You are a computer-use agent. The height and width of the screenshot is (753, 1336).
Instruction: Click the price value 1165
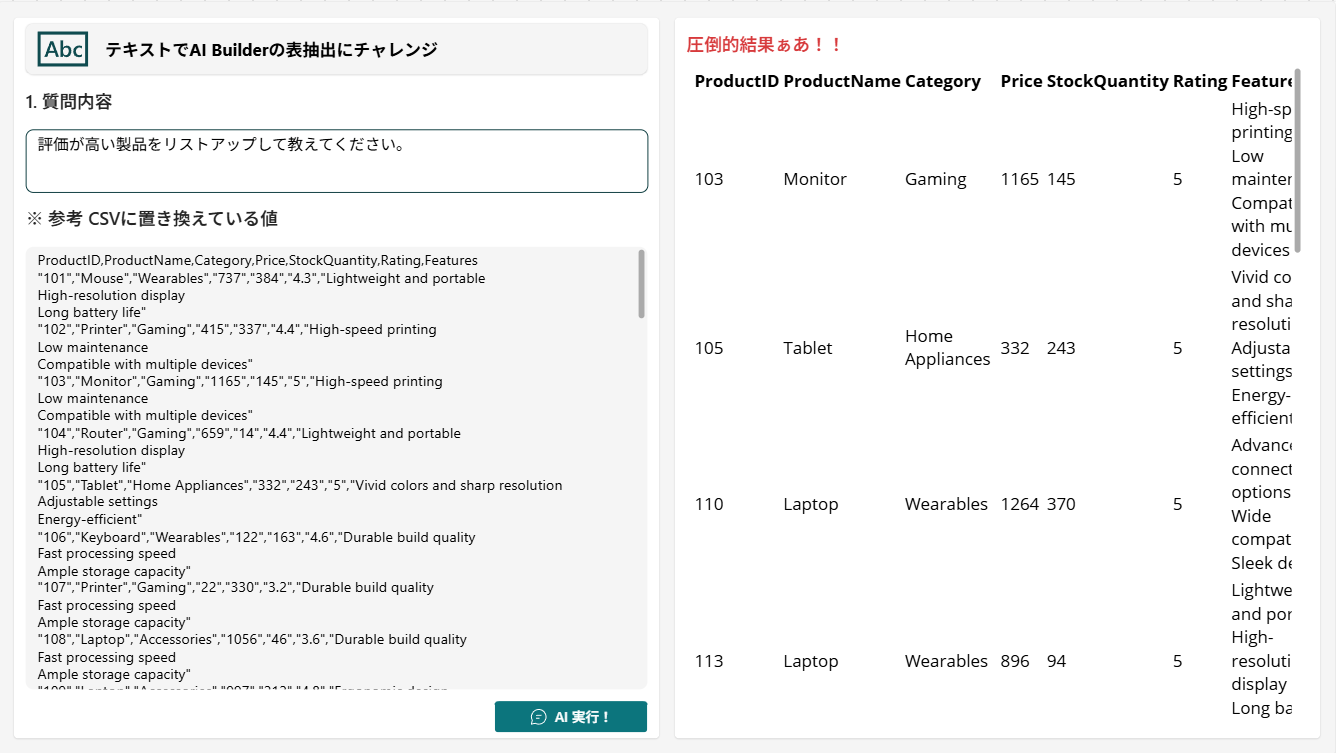1020,179
